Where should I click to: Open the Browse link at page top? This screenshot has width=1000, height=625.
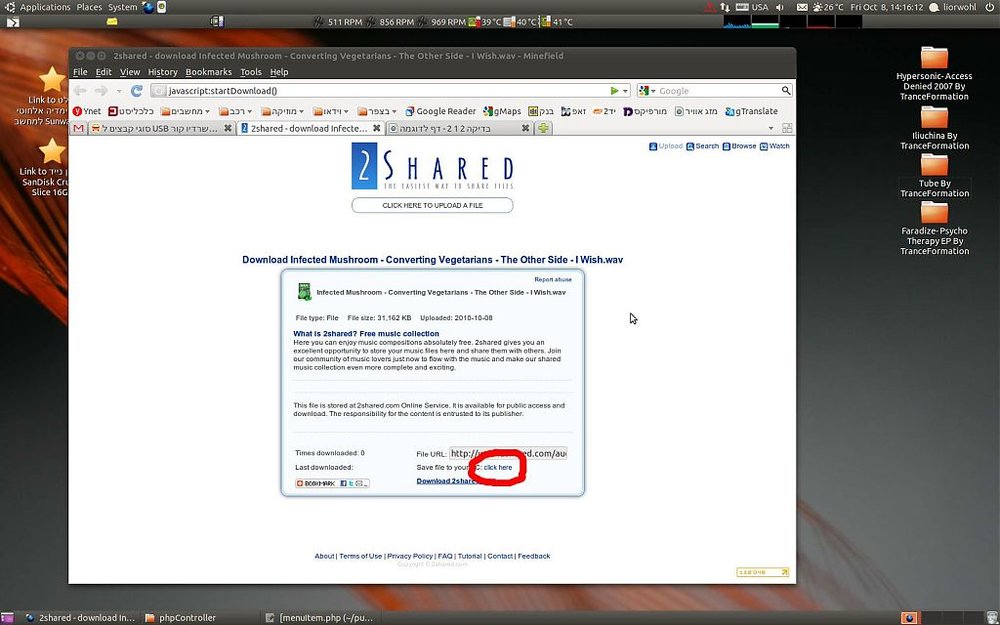pos(739,146)
